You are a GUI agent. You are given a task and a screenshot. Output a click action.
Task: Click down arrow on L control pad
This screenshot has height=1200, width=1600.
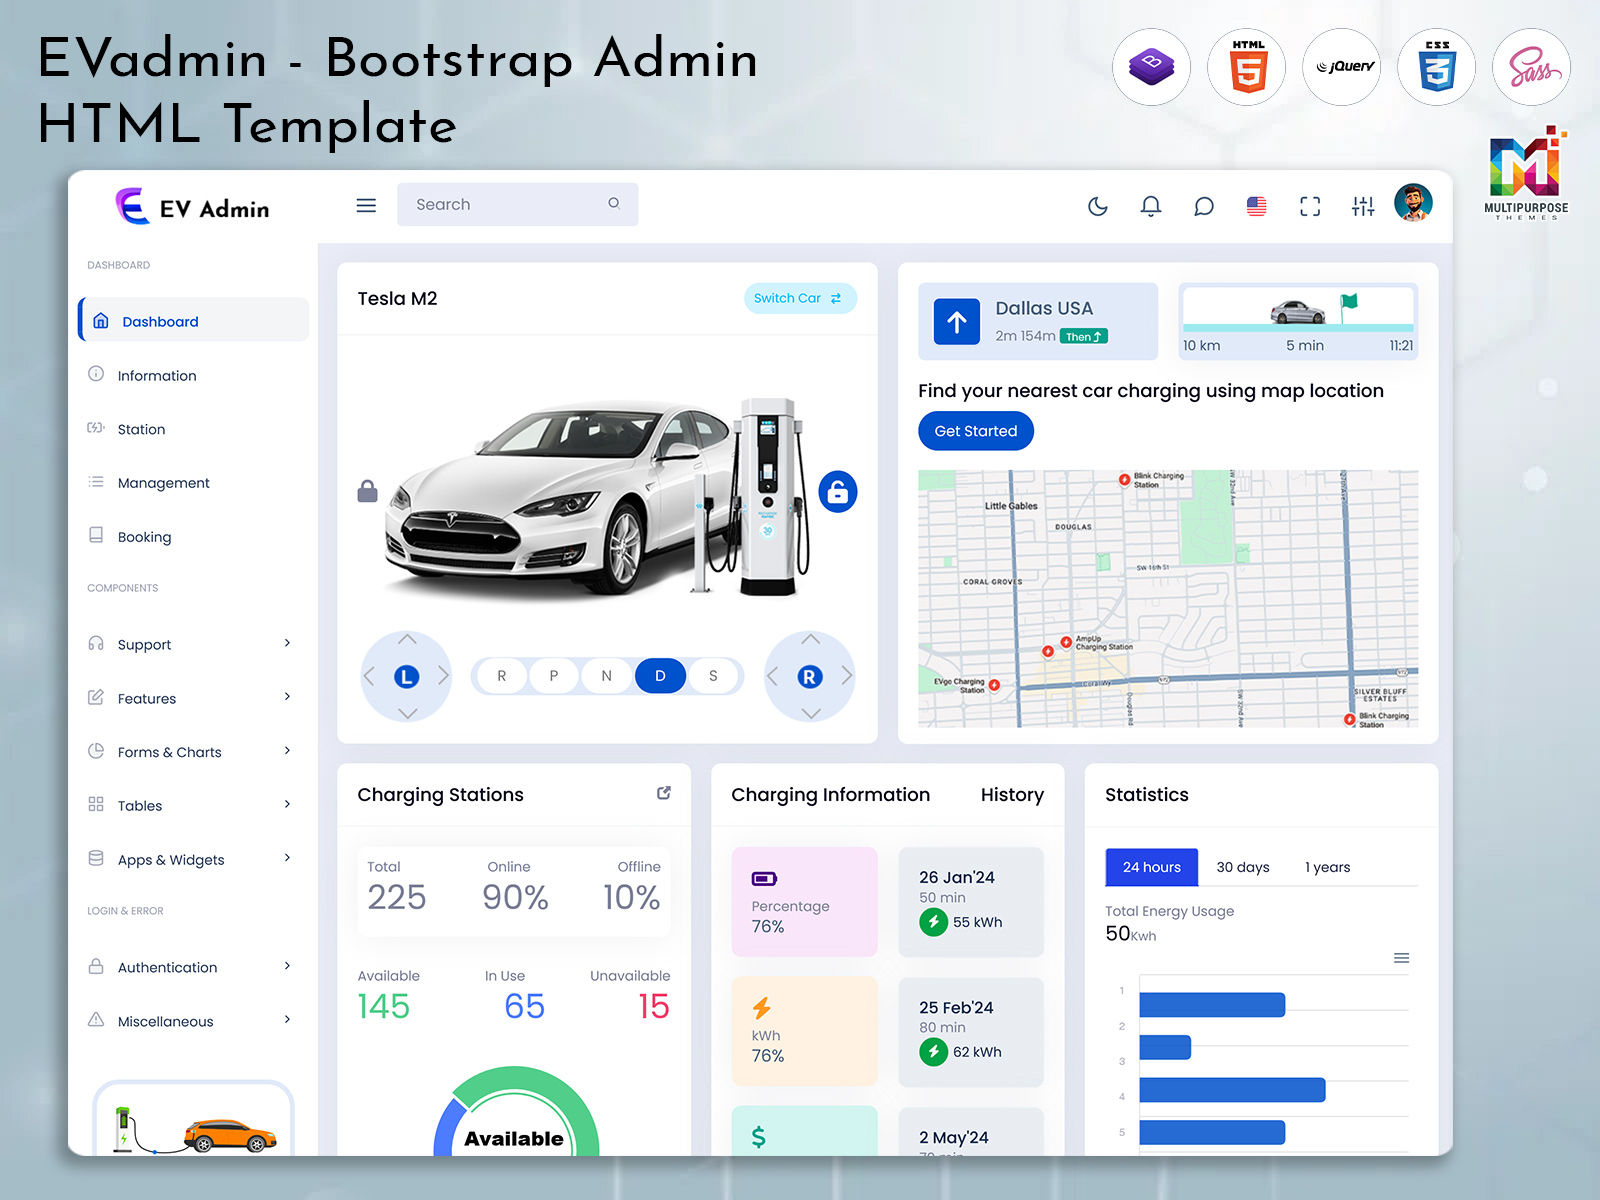click(407, 713)
